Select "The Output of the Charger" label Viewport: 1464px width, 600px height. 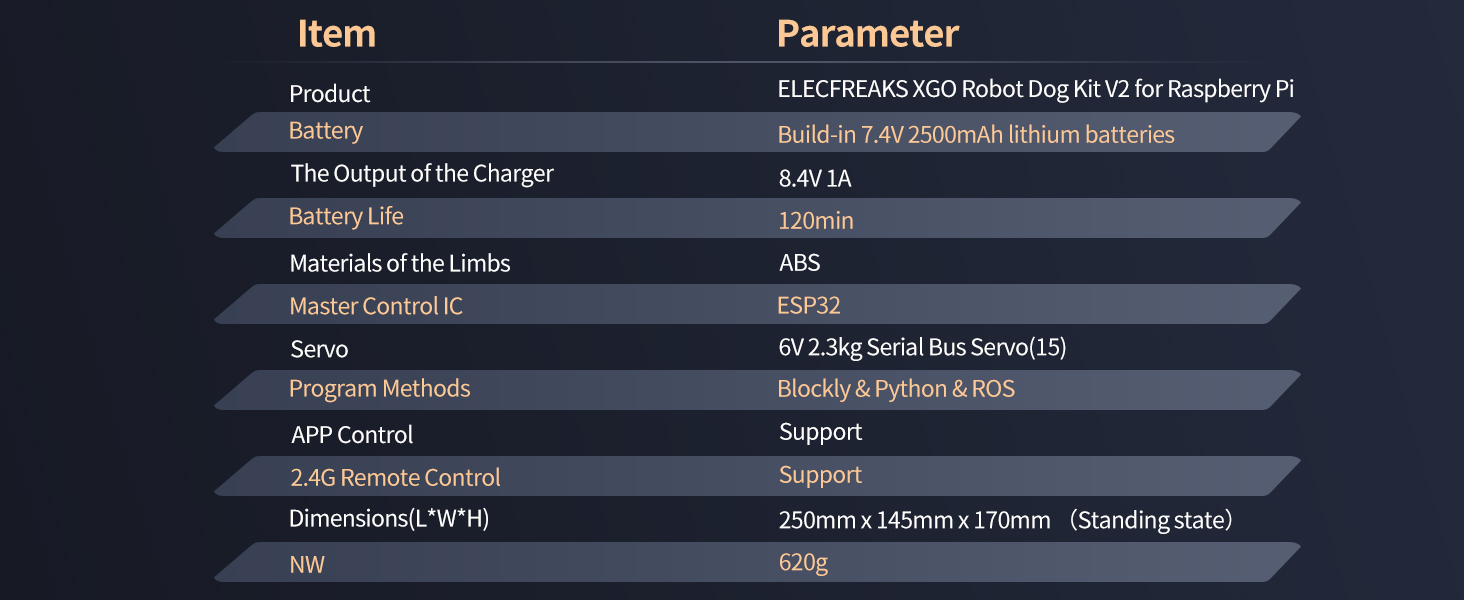click(421, 174)
